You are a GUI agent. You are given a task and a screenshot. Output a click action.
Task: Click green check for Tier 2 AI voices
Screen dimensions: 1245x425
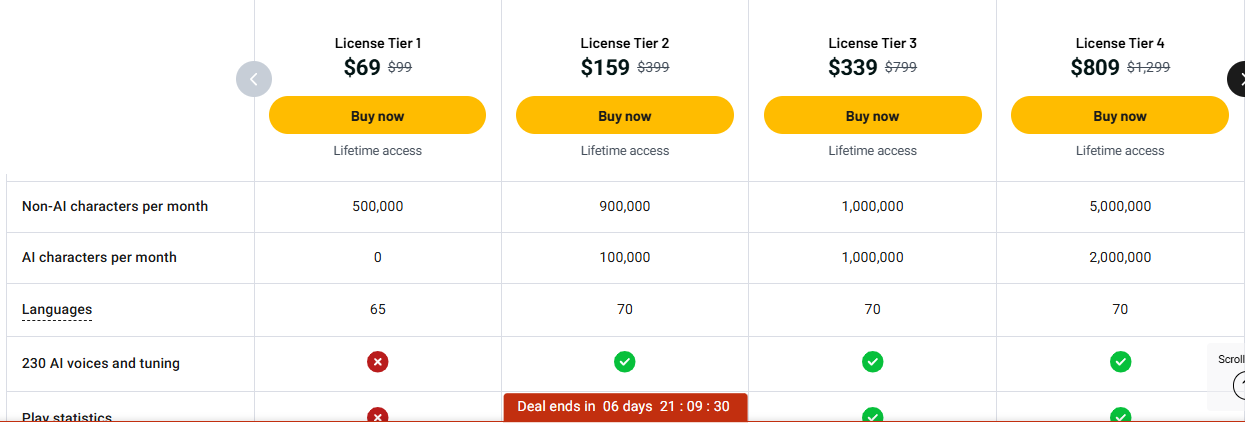click(625, 362)
